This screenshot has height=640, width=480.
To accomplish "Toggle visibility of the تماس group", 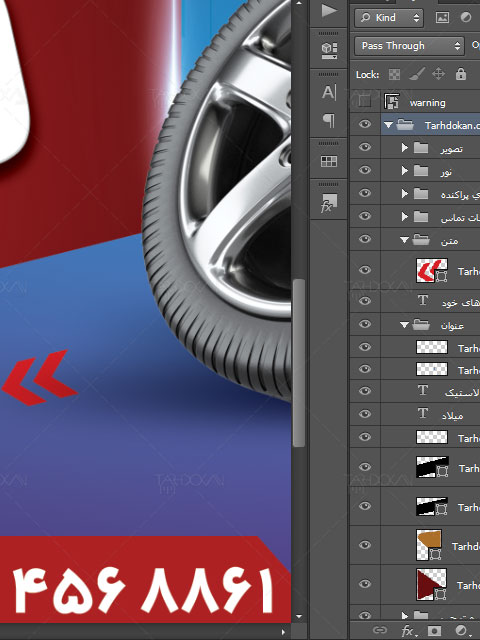I will tap(365, 216).
